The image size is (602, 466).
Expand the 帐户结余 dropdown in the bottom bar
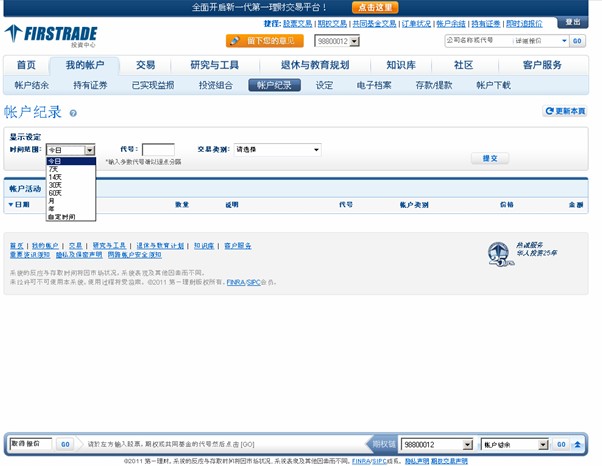click(x=544, y=444)
